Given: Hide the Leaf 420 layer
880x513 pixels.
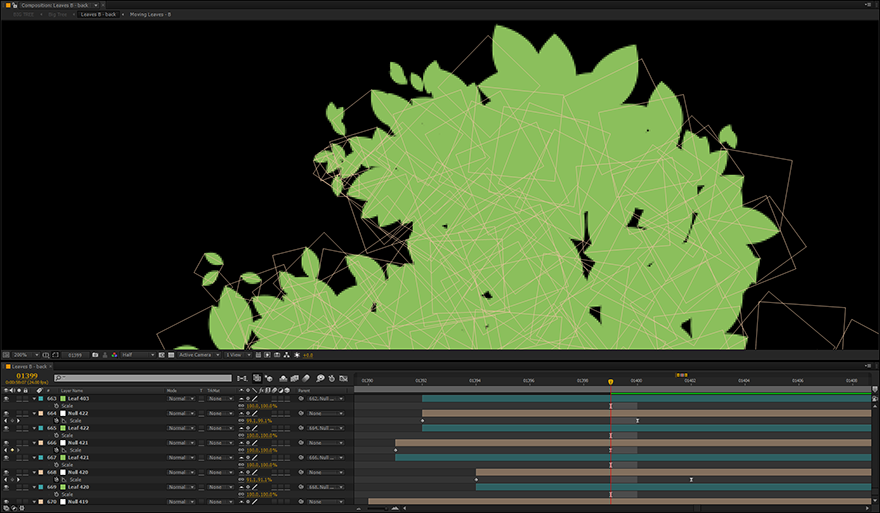Looking at the screenshot, I should (x=6, y=487).
